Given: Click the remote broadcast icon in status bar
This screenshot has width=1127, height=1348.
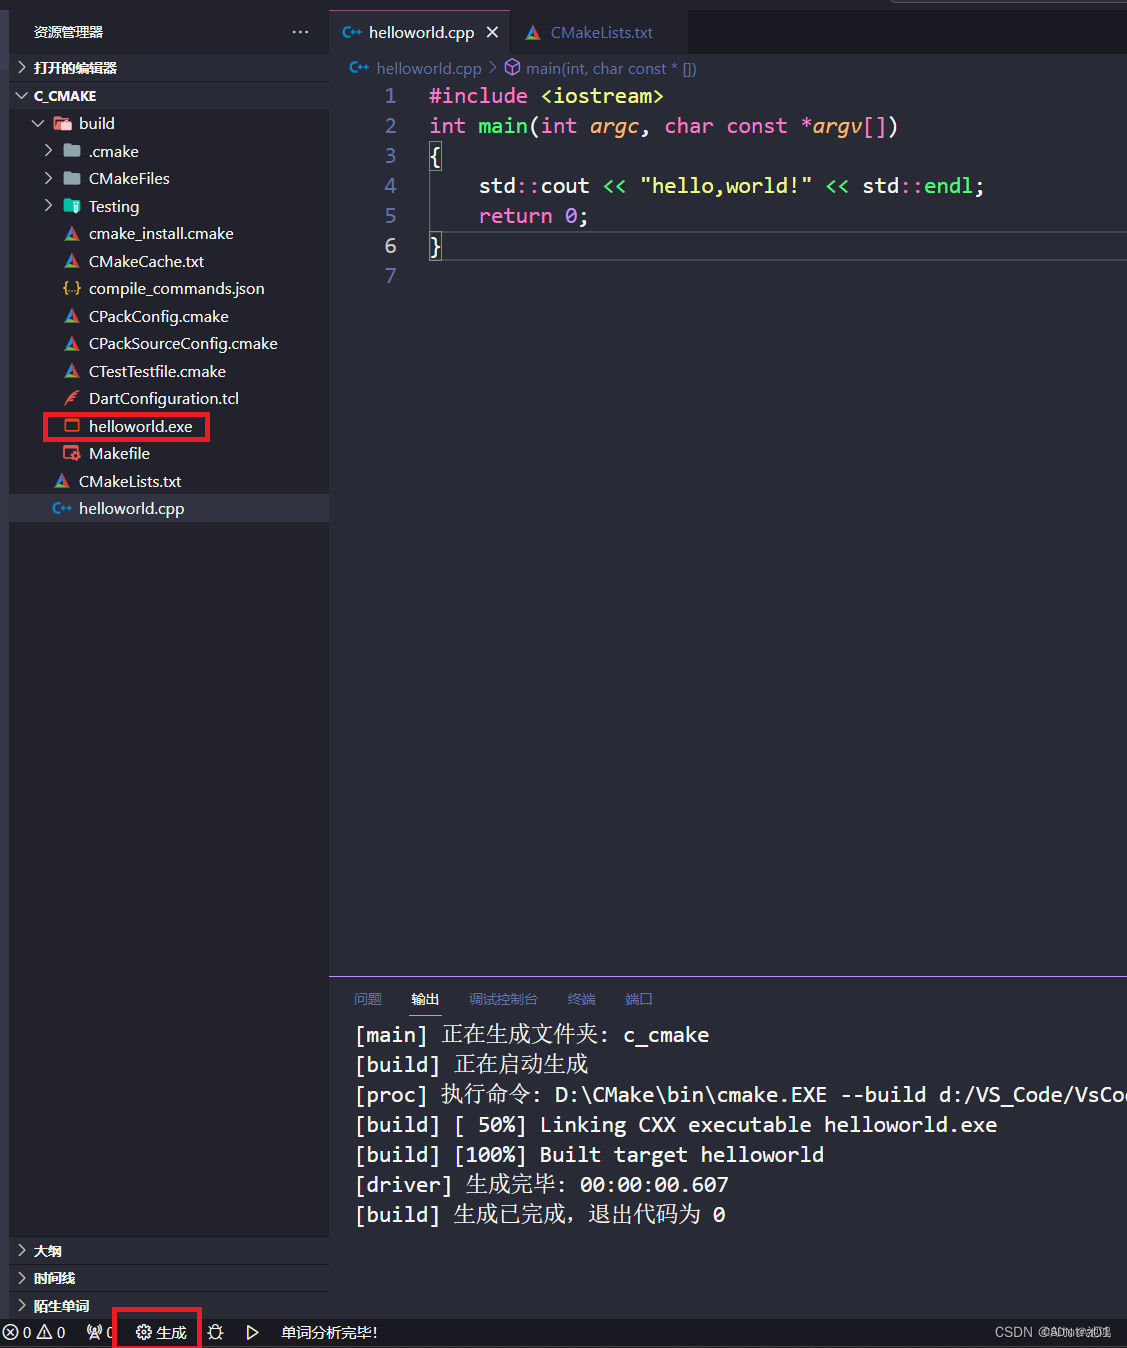Looking at the screenshot, I should [93, 1332].
